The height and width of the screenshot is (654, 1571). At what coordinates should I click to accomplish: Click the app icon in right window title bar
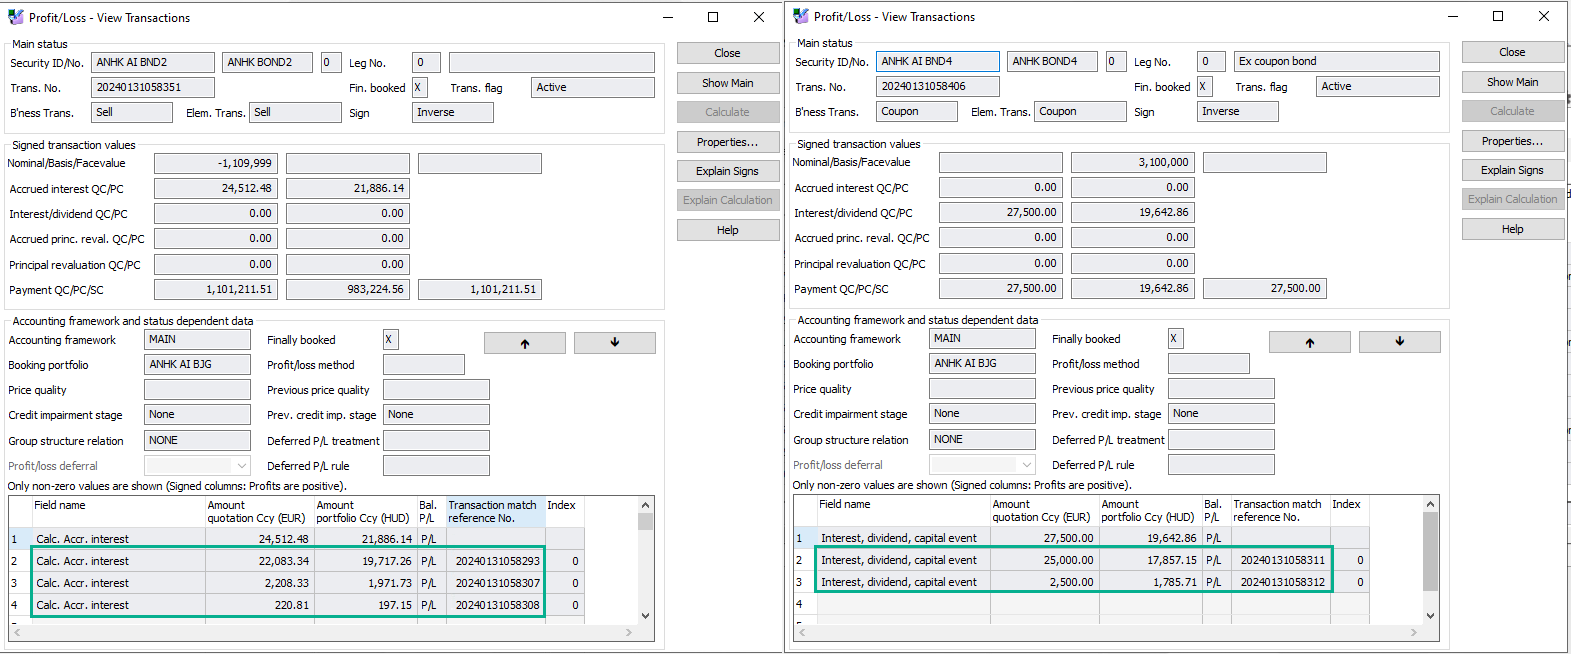[x=801, y=16]
